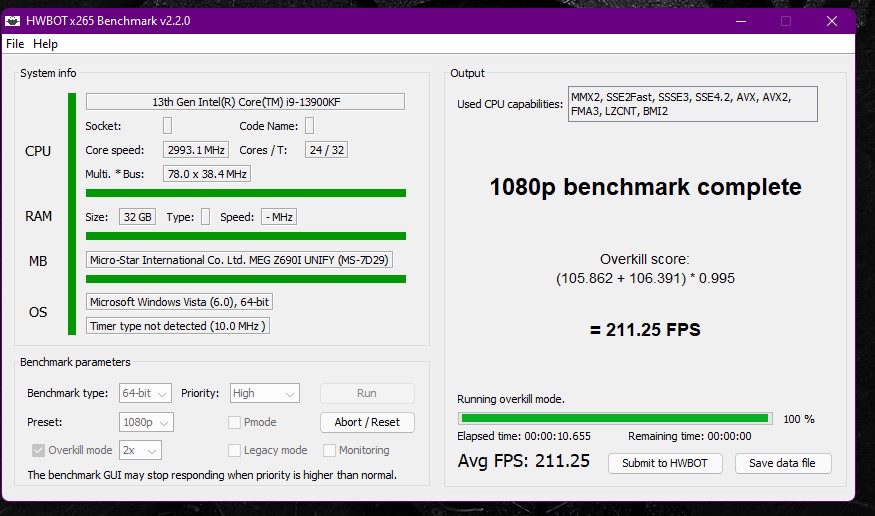Click the 'Running overkill mode.' status text

pyautogui.click(x=511, y=399)
